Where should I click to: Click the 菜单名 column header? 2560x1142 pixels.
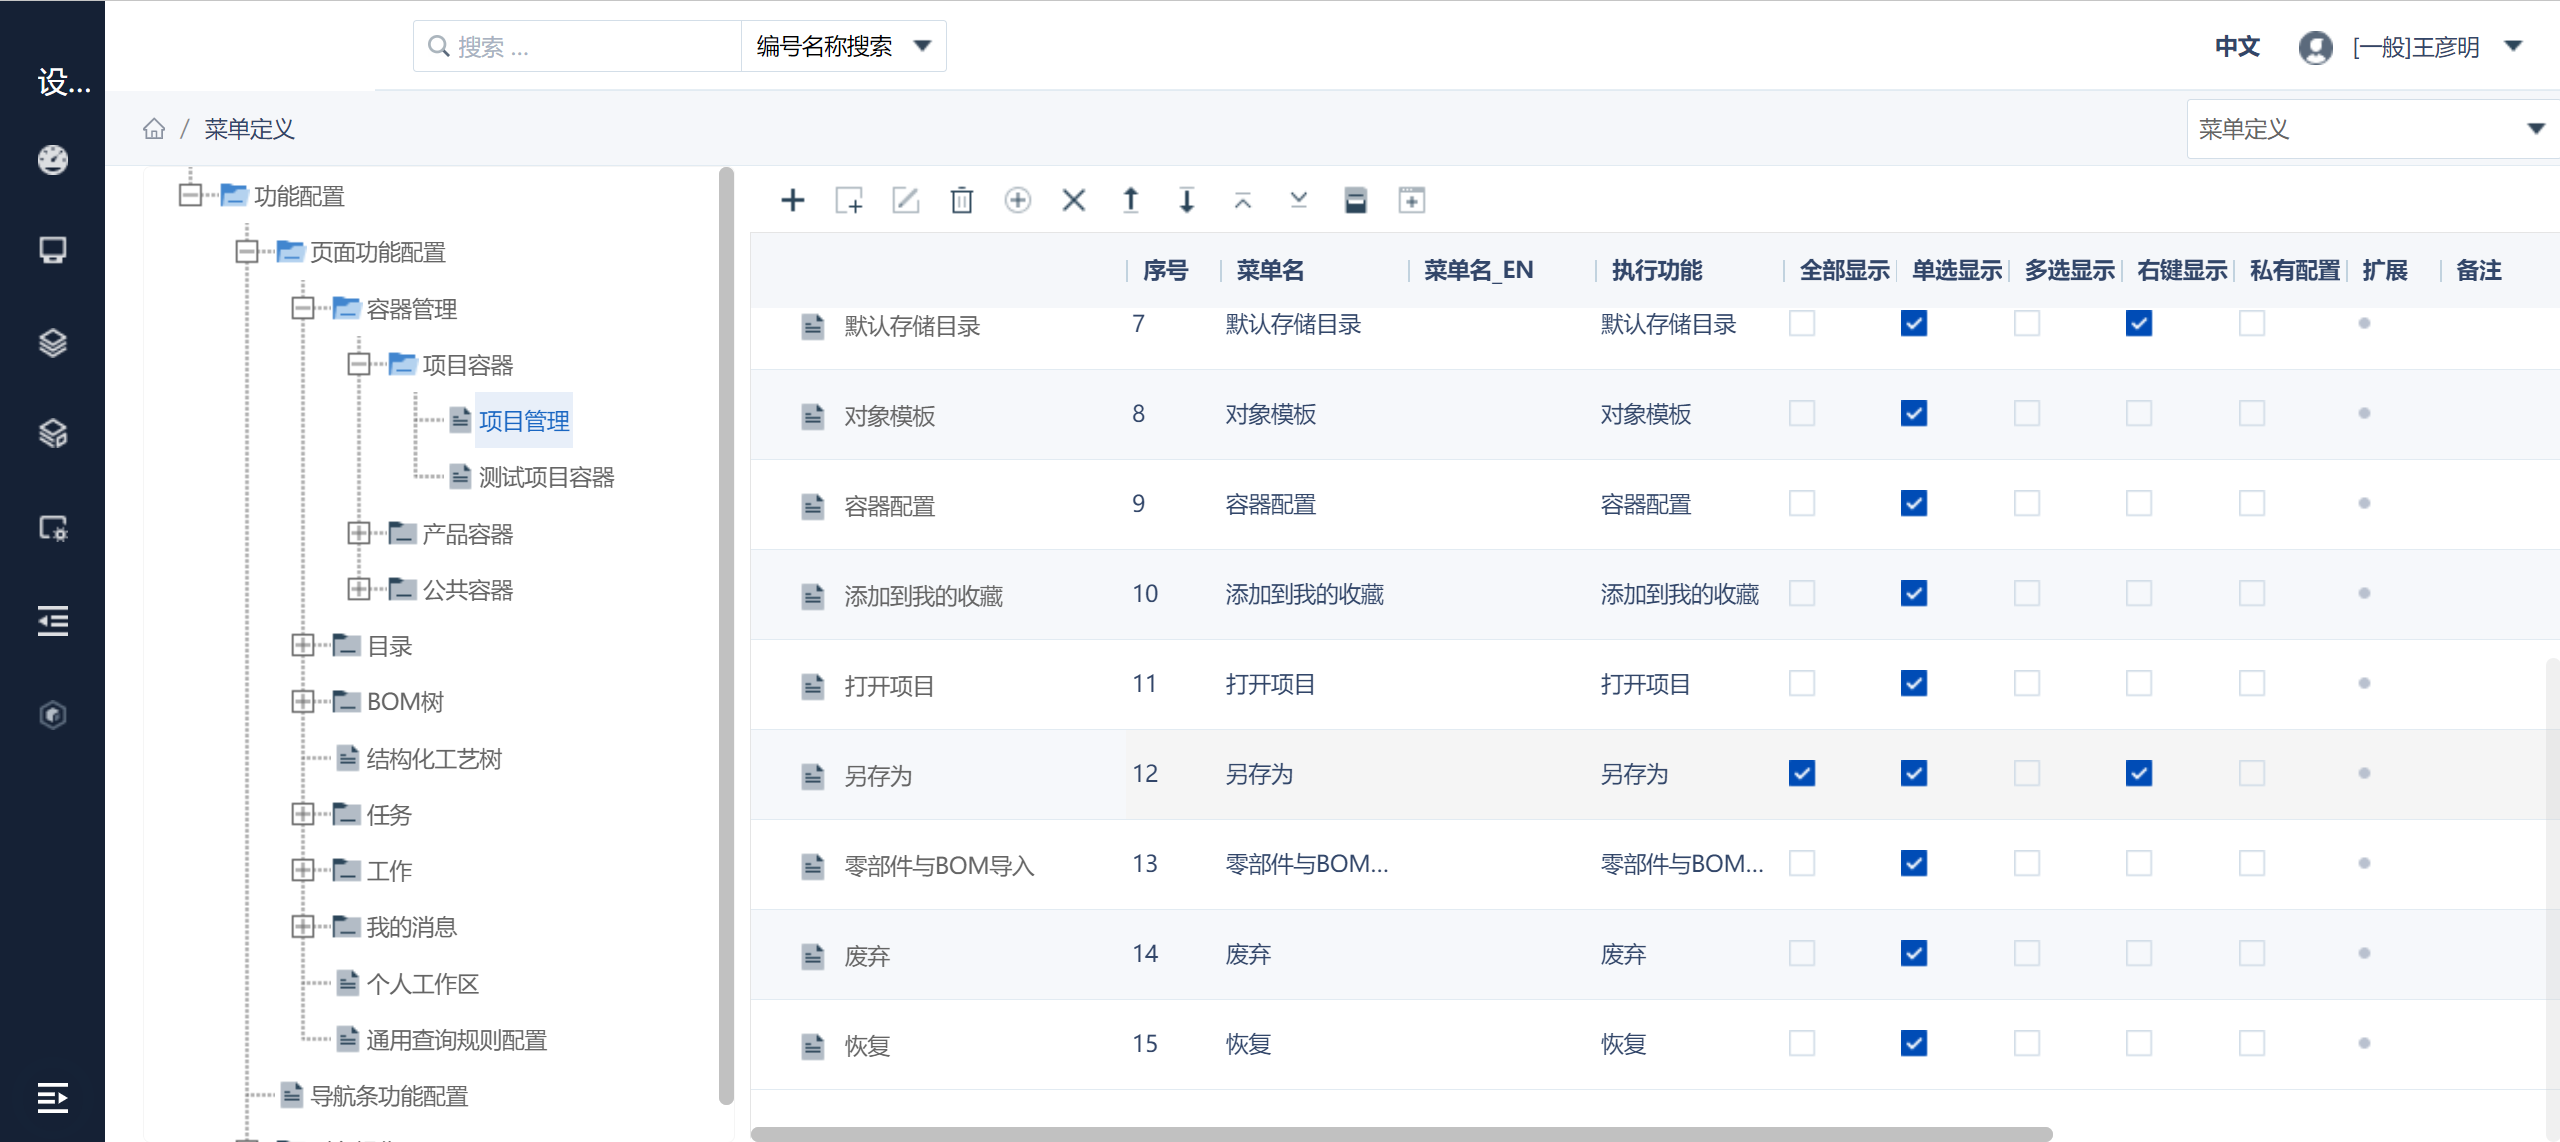(1270, 270)
